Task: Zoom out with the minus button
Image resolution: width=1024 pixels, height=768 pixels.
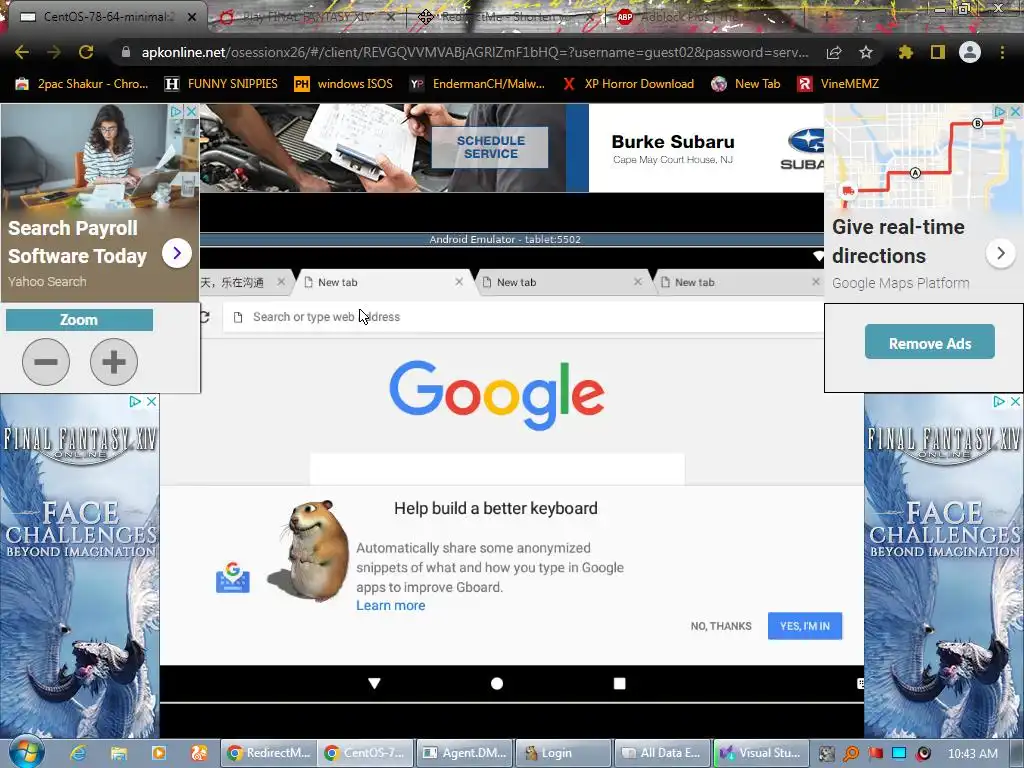Action: 46,362
